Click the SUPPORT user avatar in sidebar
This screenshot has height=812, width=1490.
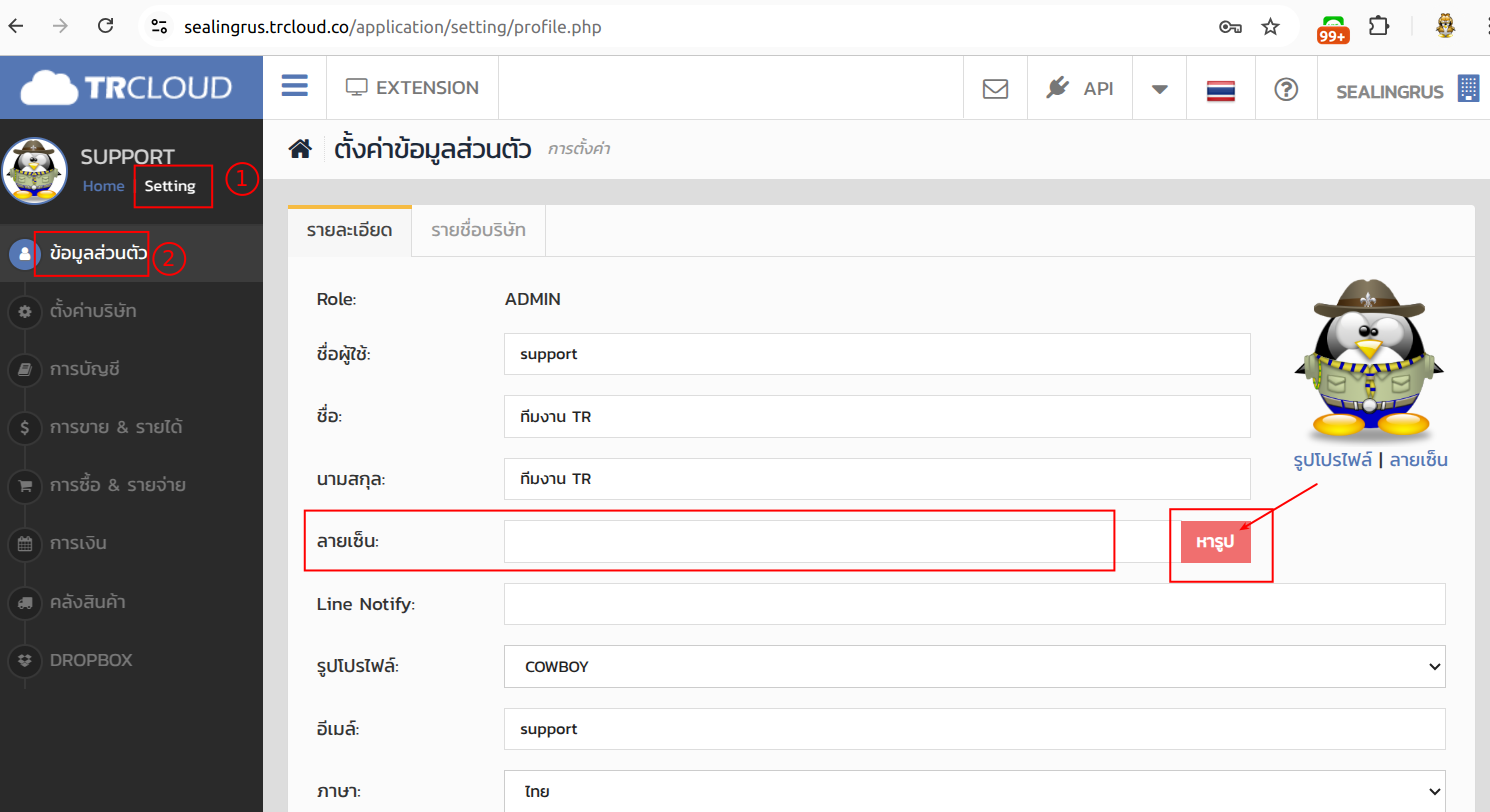pyautogui.click(x=35, y=171)
